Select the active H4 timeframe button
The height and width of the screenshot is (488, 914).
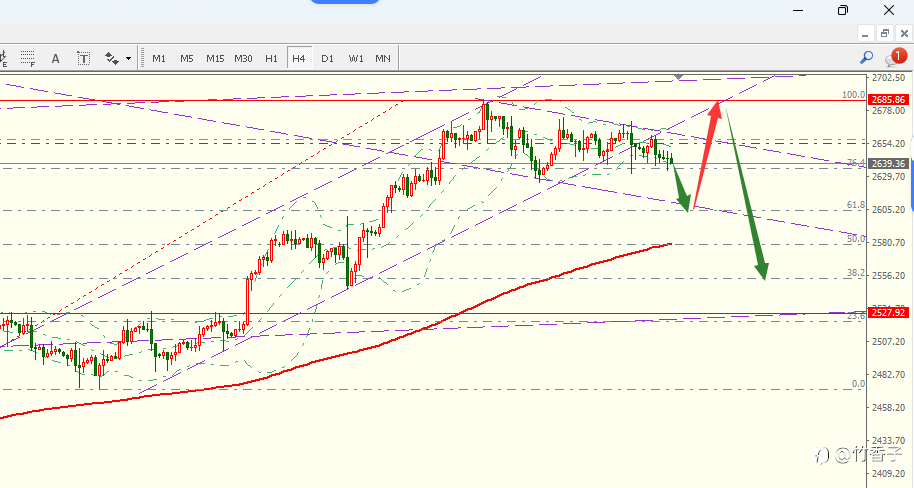pos(299,58)
